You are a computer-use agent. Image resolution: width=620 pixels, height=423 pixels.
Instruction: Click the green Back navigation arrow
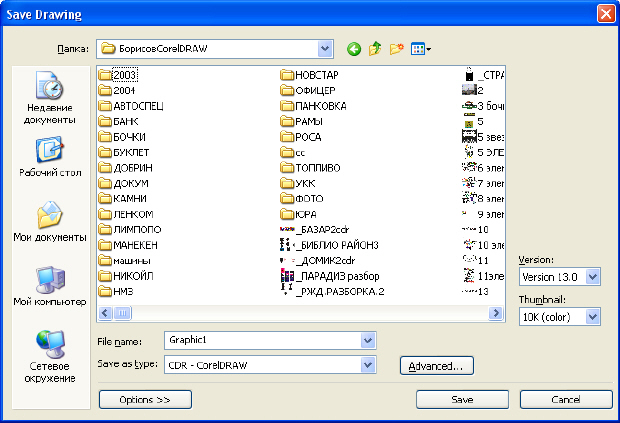[x=354, y=48]
